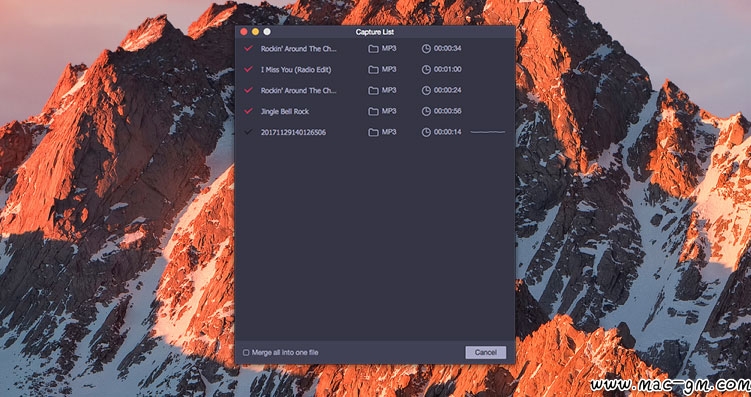Click folder icon next to Jingle Bell Rock
This screenshot has height=397, width=751.
373,112
